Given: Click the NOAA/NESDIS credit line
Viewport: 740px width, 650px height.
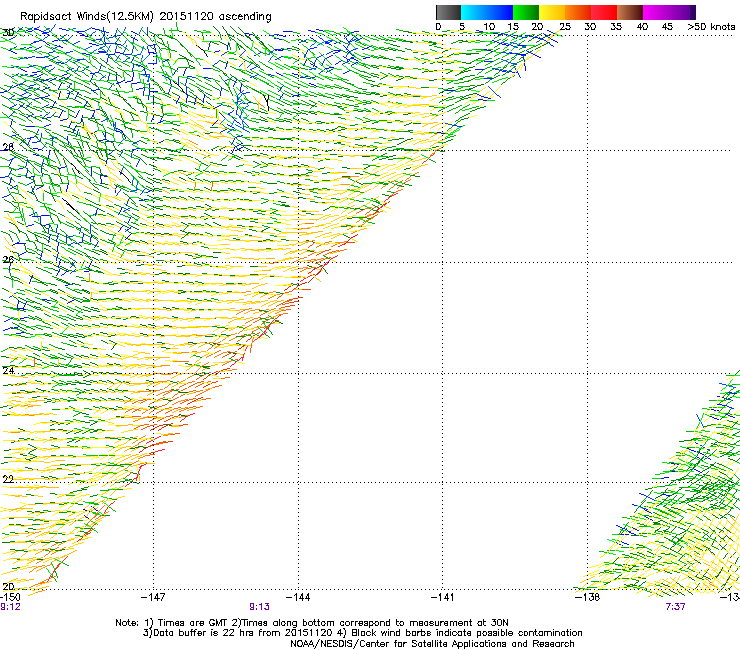Looking at the screenshot, I should 432,644.
